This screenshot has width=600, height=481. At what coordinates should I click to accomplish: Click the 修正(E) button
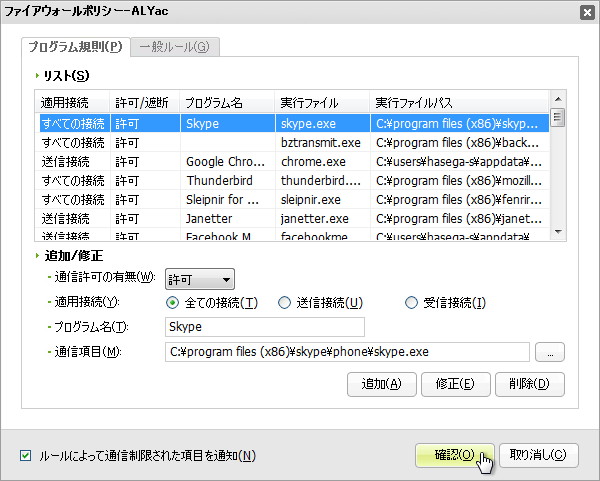click(x=455, y=384)
